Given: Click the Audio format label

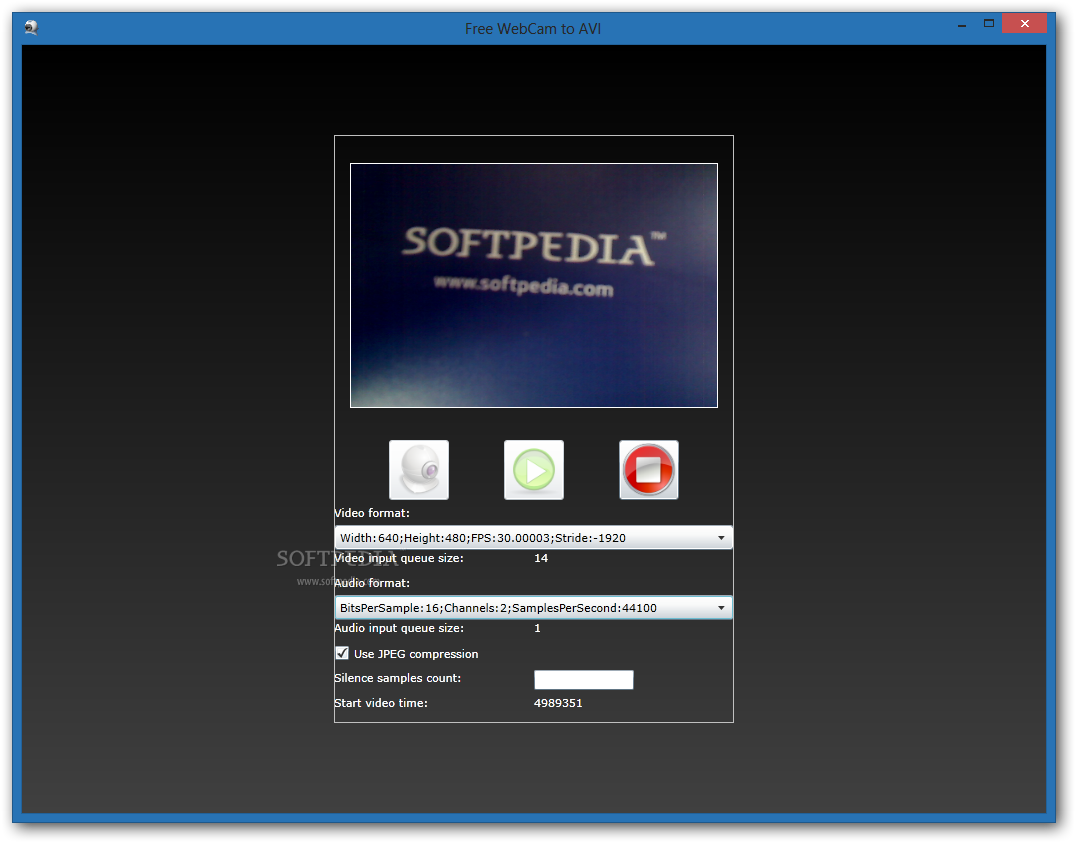Looking at the screenshot, I should click(372, 583).
